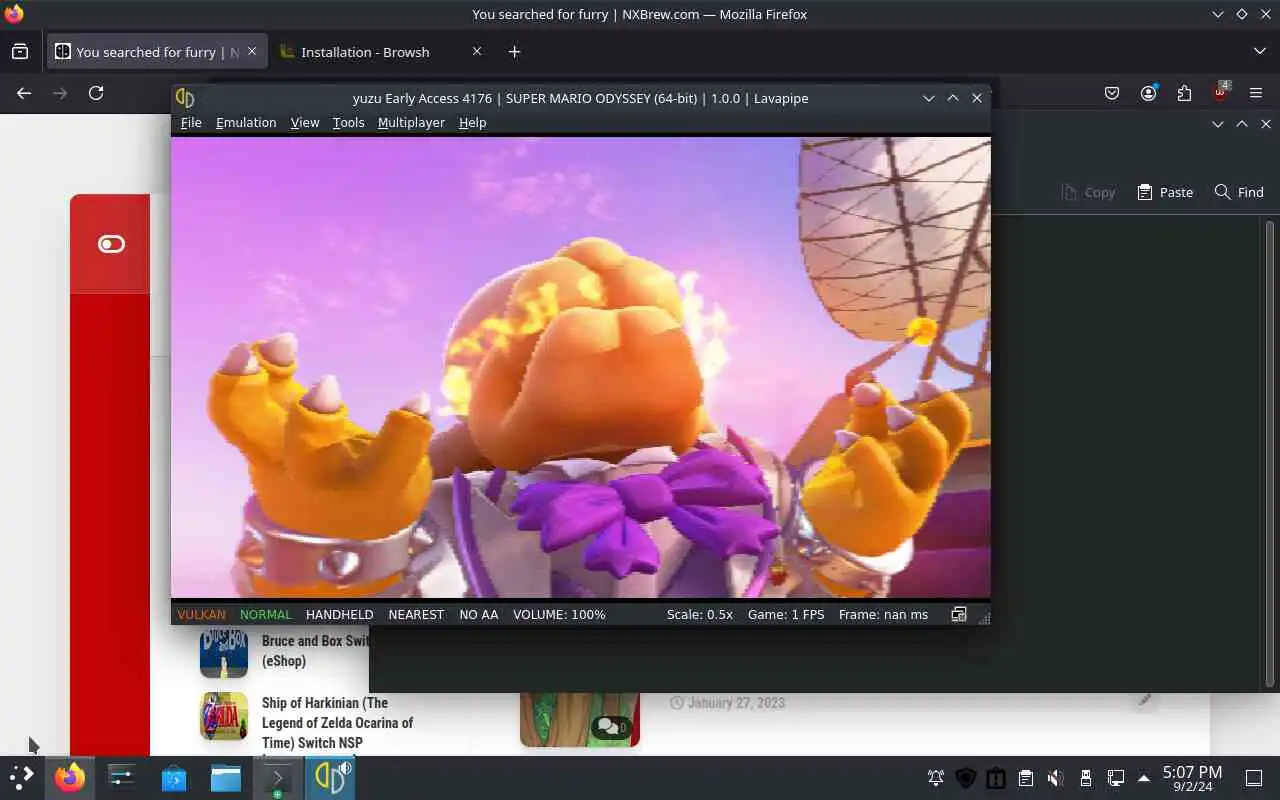Click Paste in the background terminal window
This screenshot has height=800, width=1280.
(1165, 192)
